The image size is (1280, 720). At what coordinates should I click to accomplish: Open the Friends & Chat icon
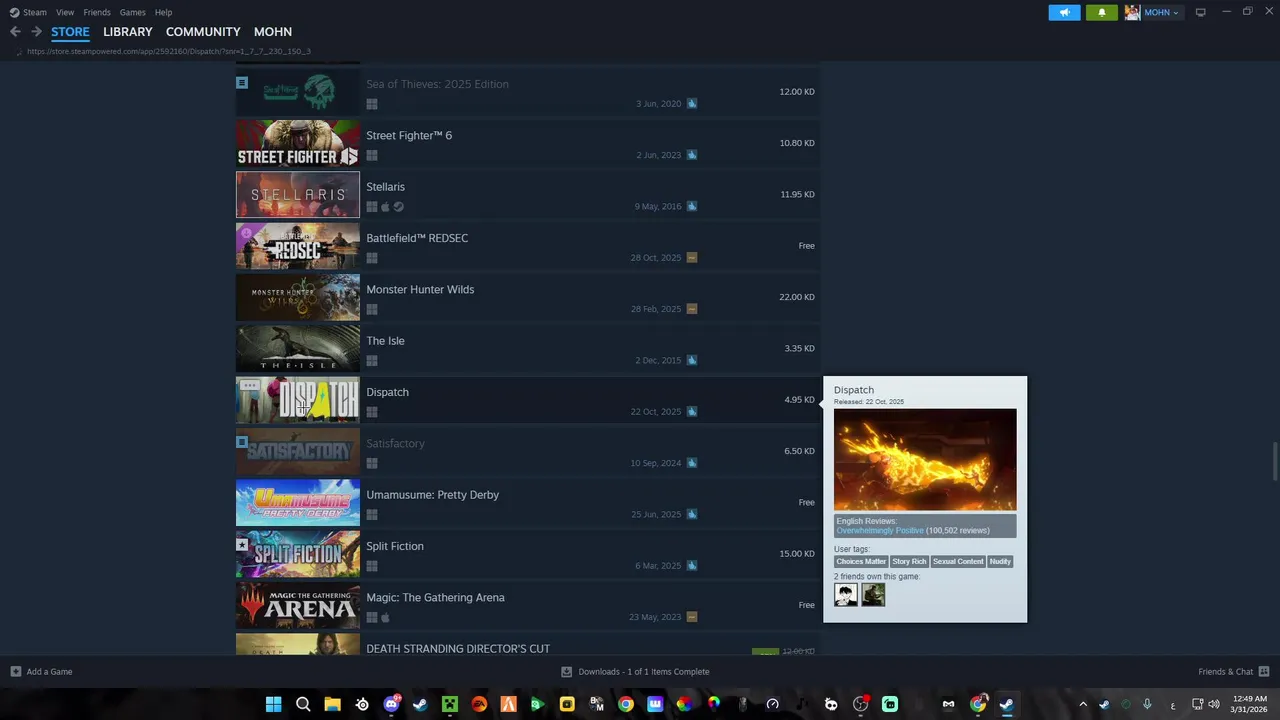1264,672
